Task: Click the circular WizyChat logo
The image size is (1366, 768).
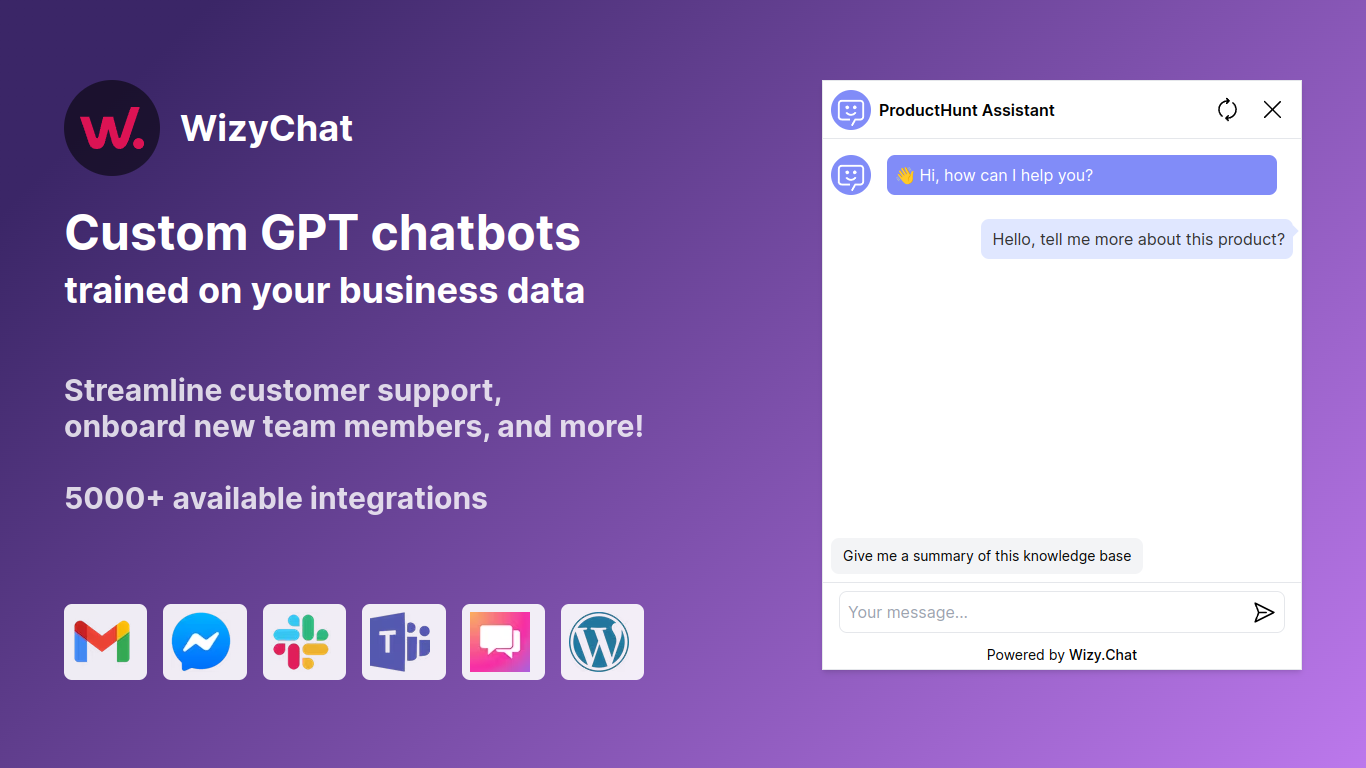Action: pyautogui.click(x=112, y=128)
